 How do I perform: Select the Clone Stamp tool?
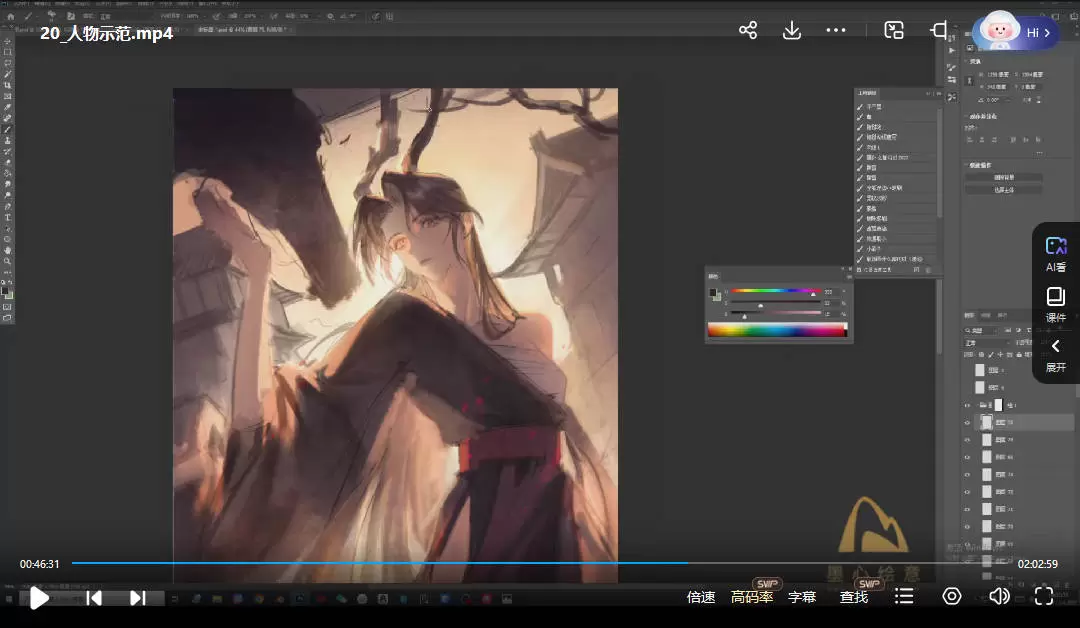click(8, 140)
